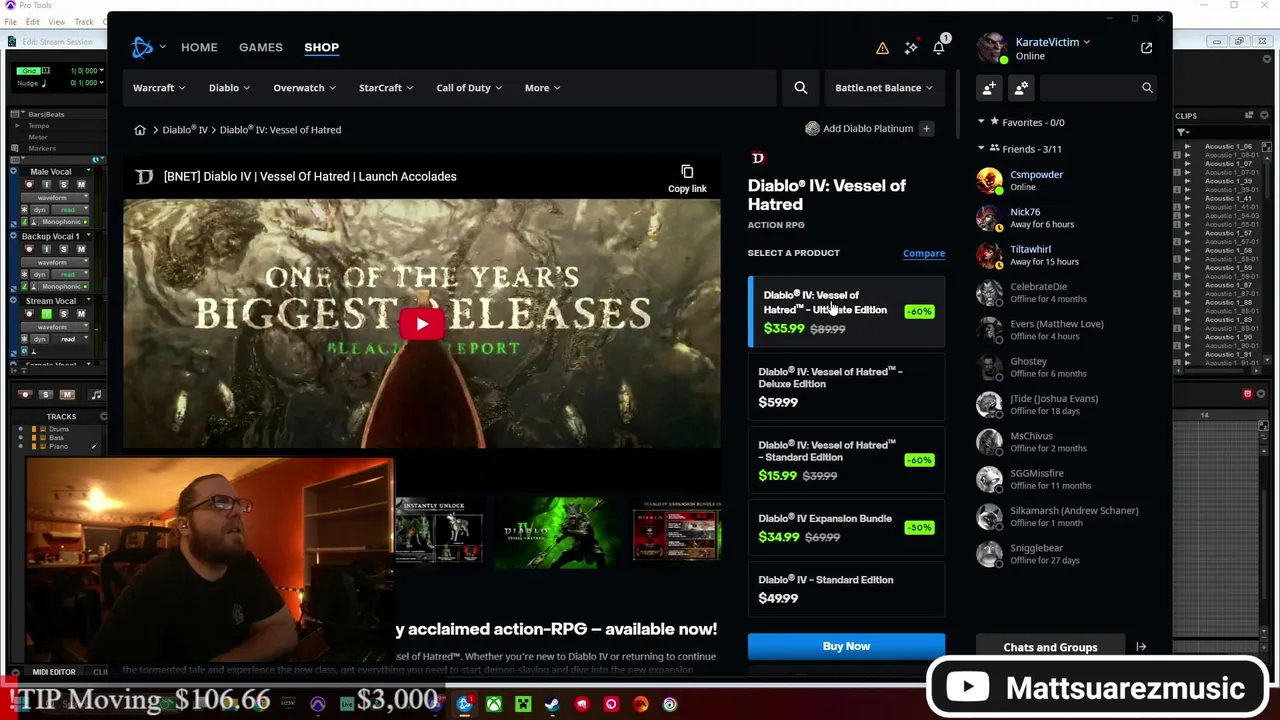Click the Compare link

point(924,253)
